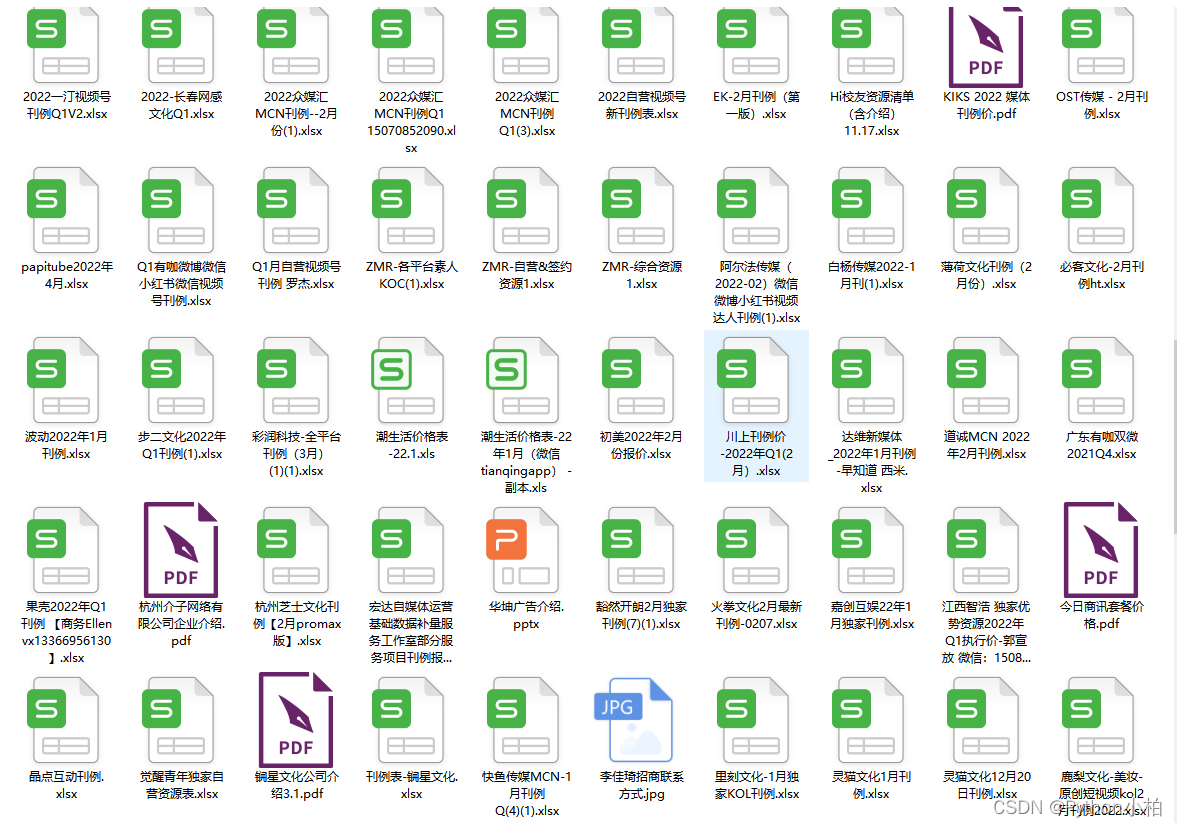Image resolution: width=1177 pixels, height=827 pixels.
Task: Select the 2022众媒汇MCN刊例Q1(3).xlsx icon
Action: 523,45
